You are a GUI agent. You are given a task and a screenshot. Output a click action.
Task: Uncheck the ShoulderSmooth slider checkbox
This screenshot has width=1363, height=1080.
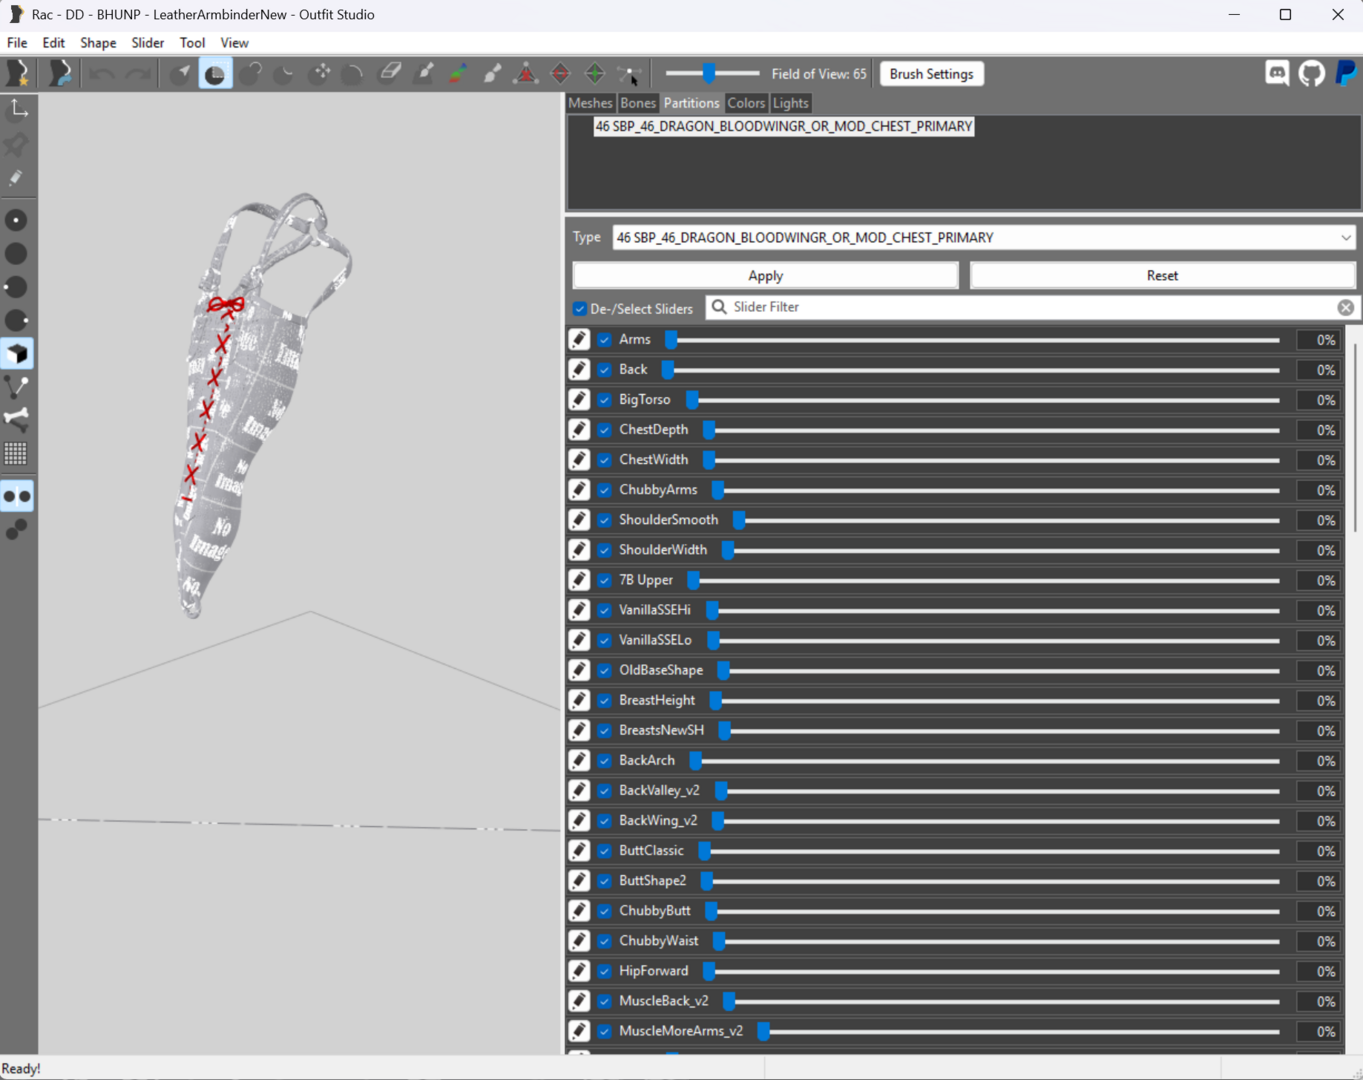click(x=605, y=520)
